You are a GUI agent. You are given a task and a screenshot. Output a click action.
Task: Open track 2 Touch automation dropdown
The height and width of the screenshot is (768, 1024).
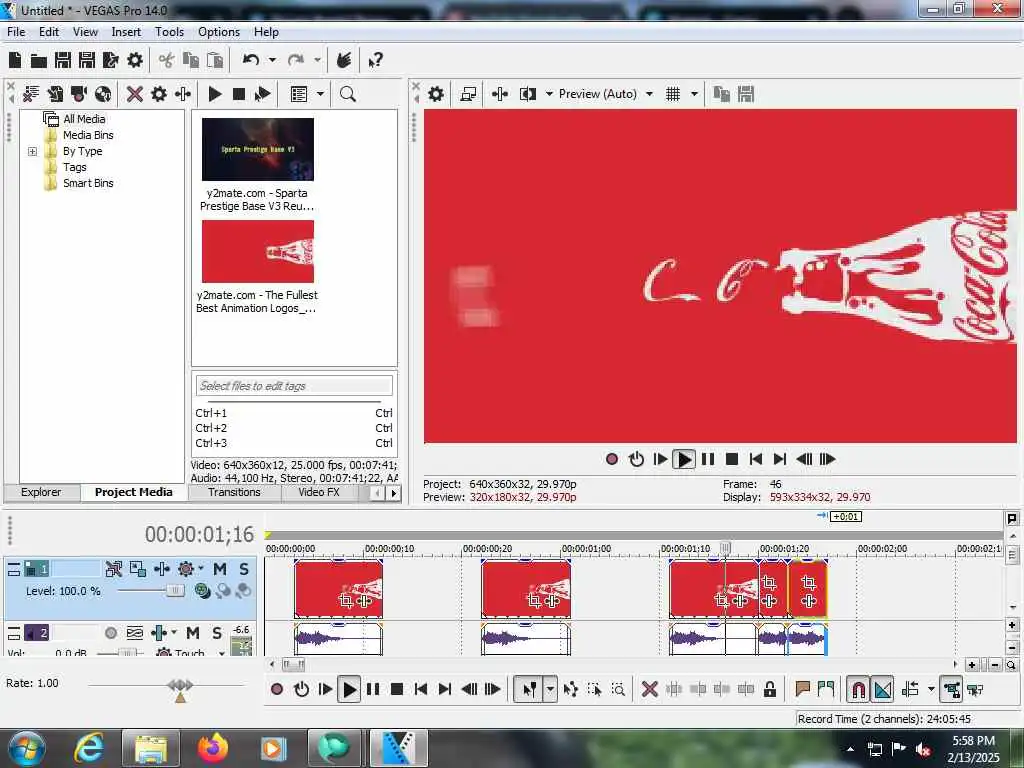pos(221,652)
